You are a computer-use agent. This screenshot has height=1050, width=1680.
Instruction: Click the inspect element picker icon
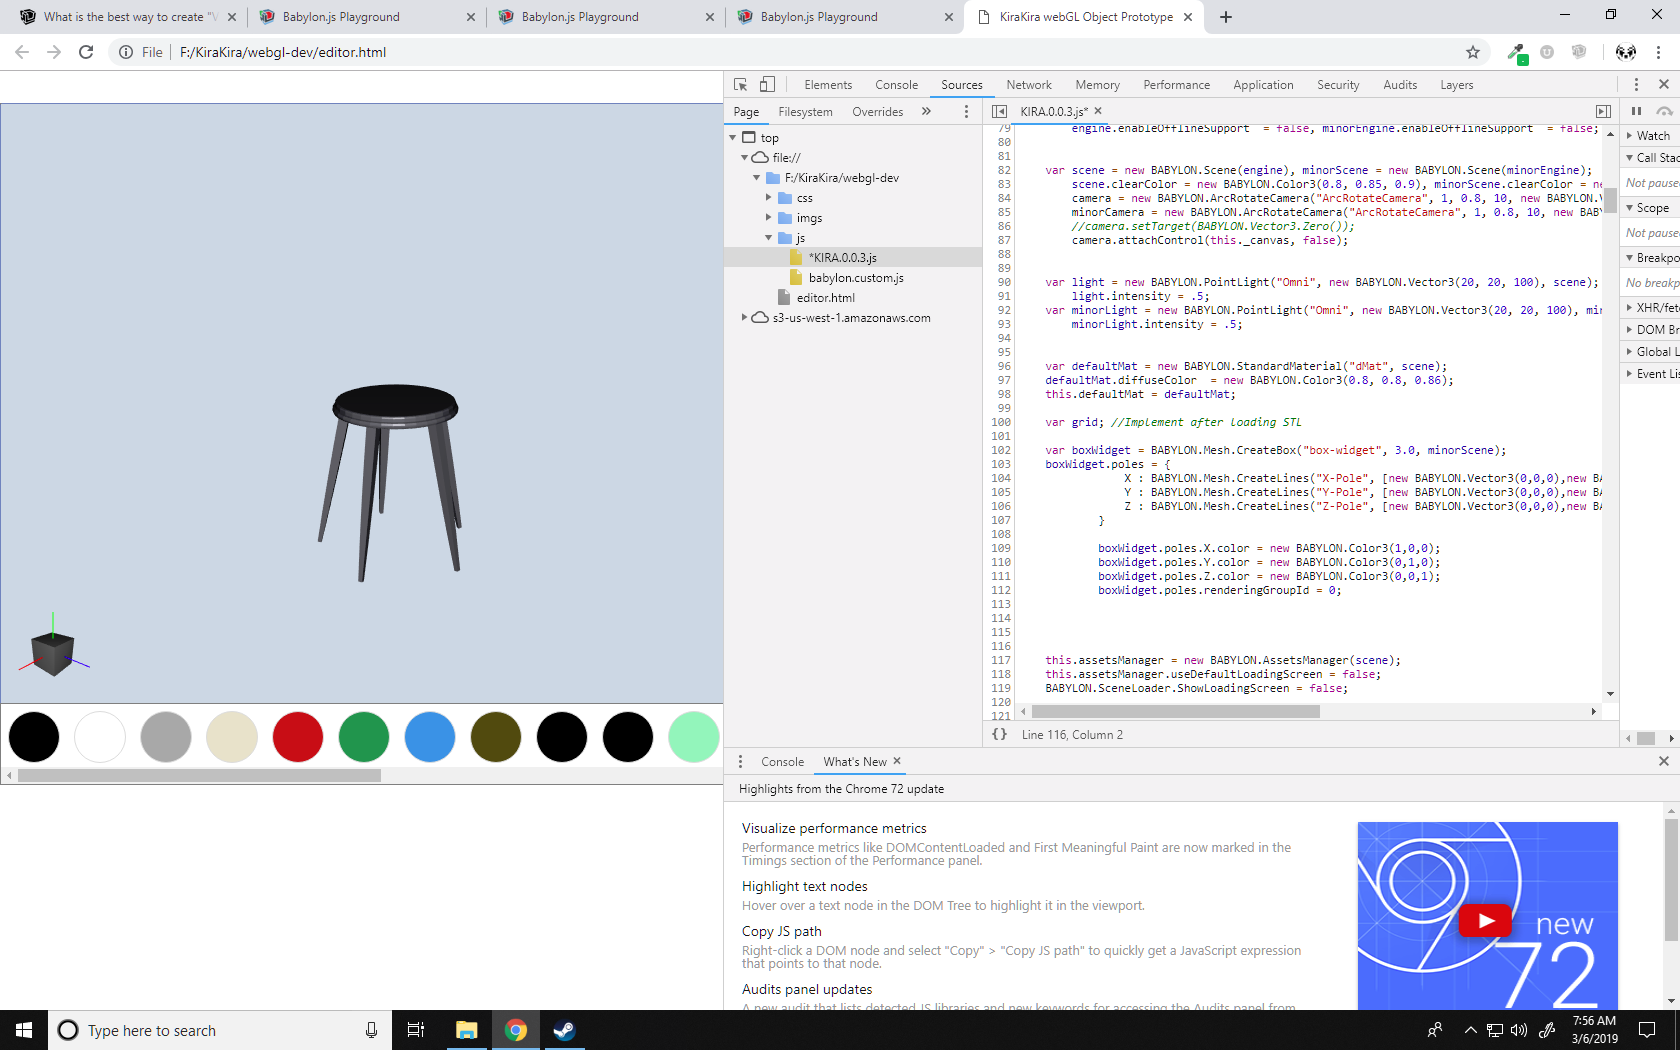pyautogui.click(x=740, y=85)
